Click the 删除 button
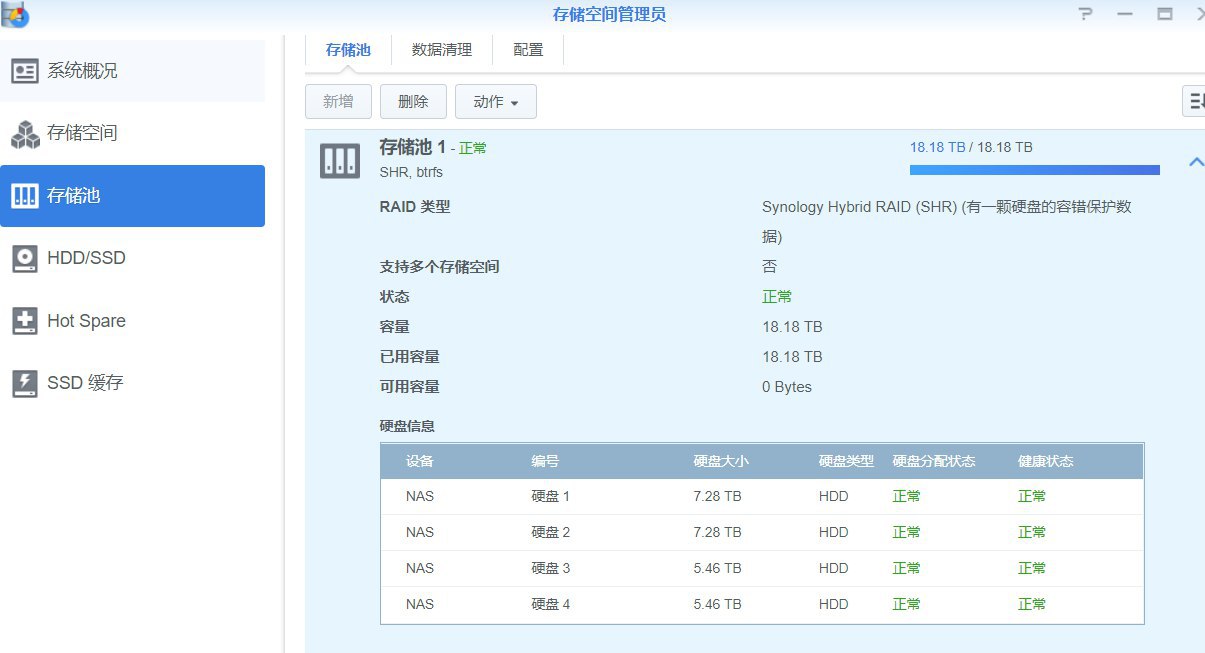The image size is (1205, 653). pos(413,102)
